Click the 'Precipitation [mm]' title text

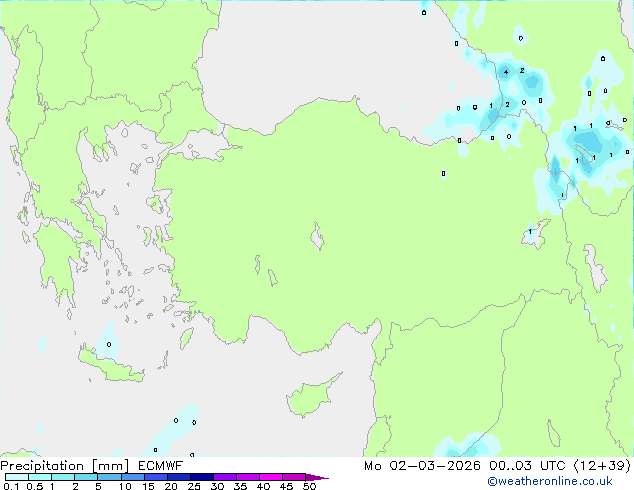[65, 466]
